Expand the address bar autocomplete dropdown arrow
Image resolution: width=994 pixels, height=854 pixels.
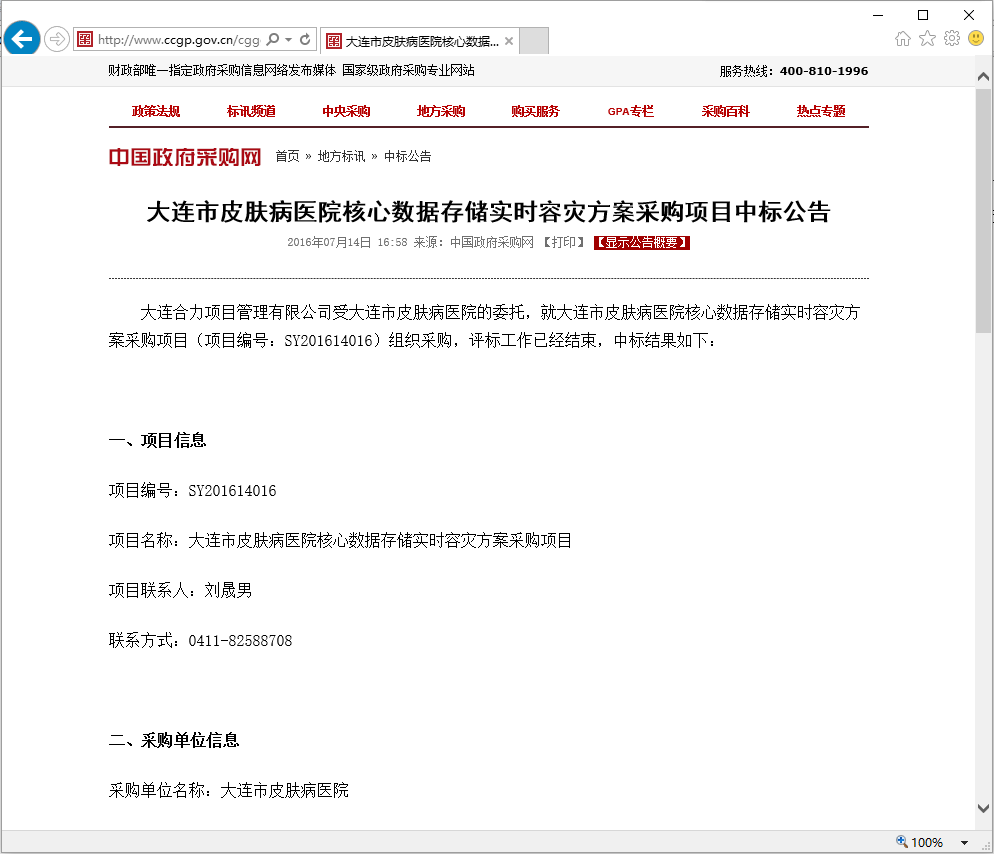coord(289,40)
